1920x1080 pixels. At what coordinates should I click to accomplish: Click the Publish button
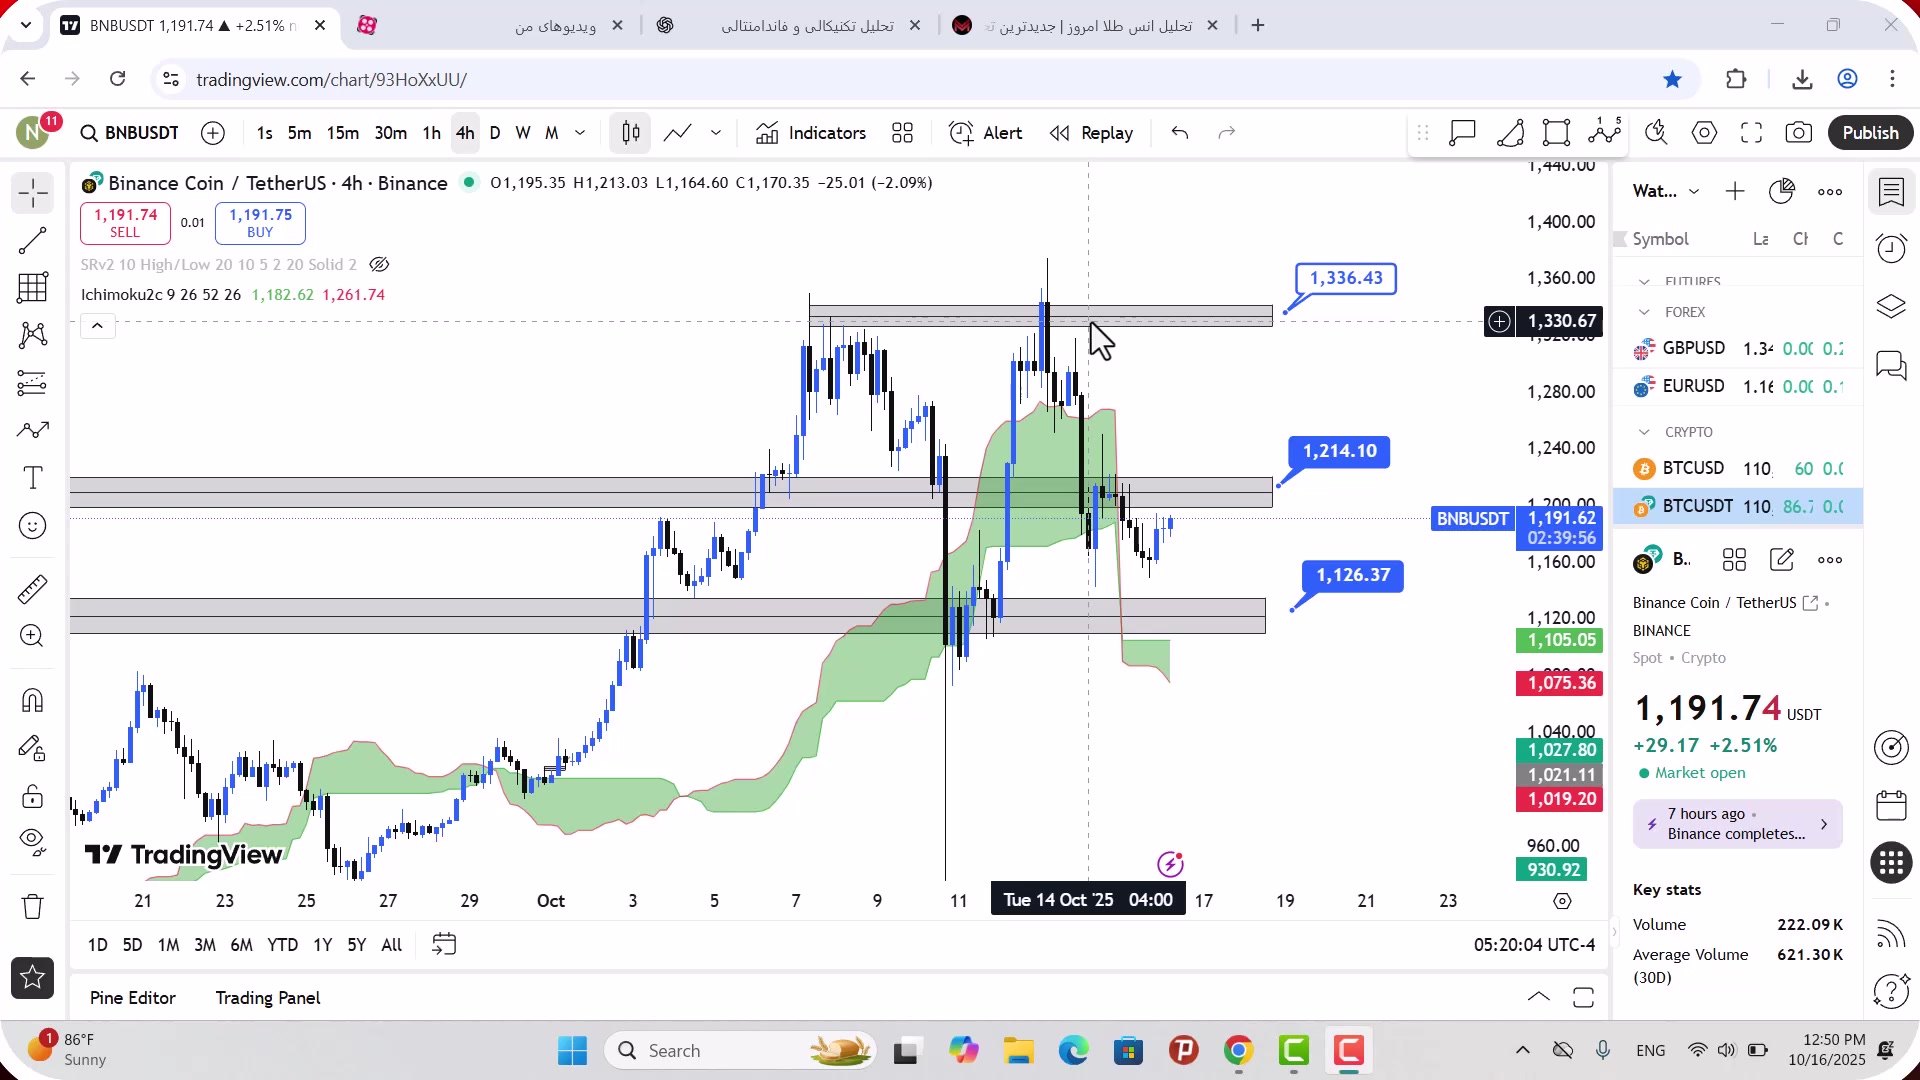click(1870, 133)
